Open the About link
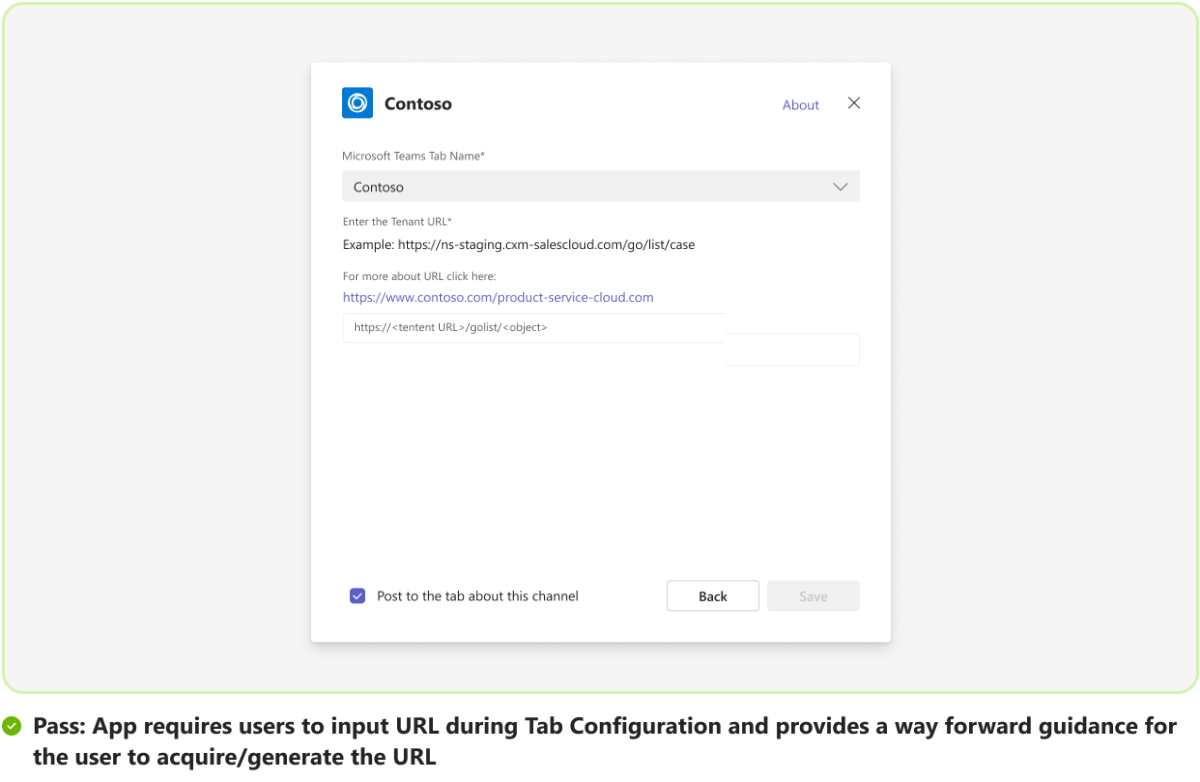Image resolution: width=1200 pixels, height=782 pixels. tap(800, 104)
